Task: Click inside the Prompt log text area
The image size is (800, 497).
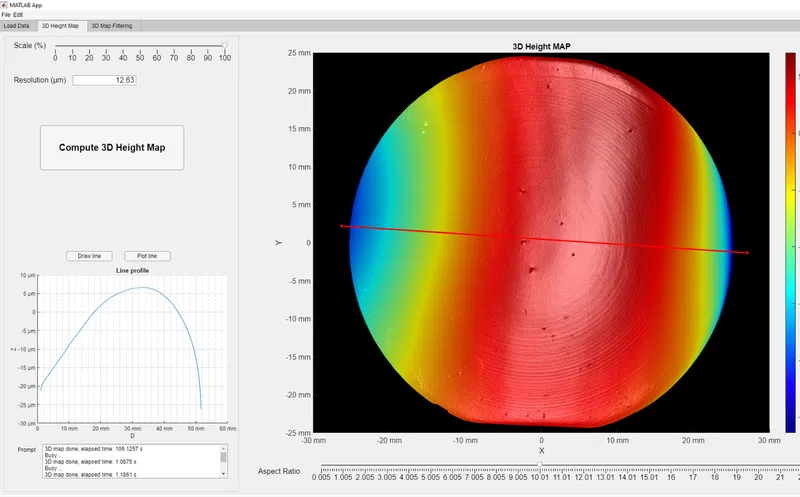Action: pyautogui.click(x=131, y=461)
